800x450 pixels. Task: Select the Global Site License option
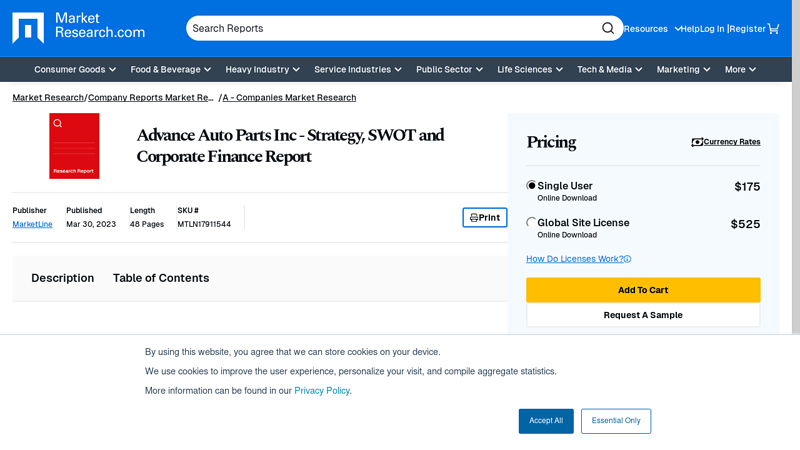(531, 222)
